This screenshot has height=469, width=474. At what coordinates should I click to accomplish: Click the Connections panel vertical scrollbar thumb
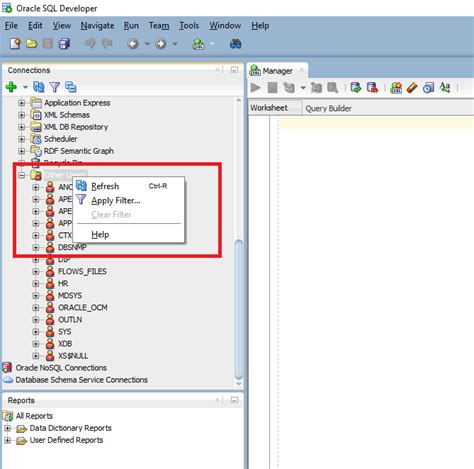tap(239, 309)
